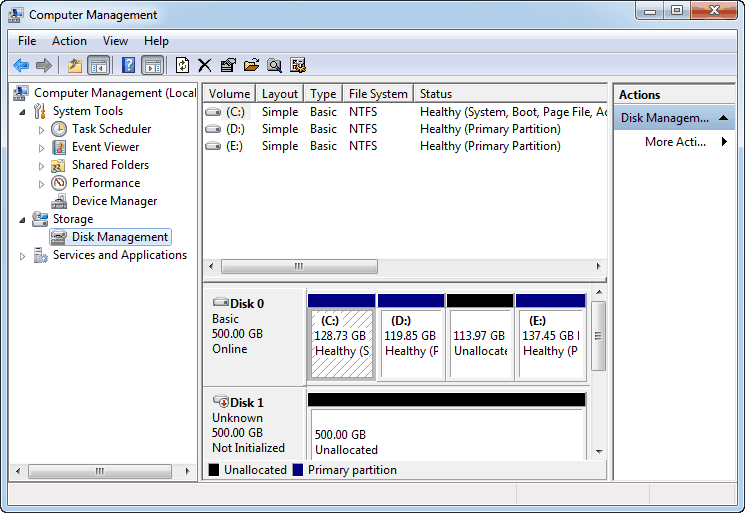Click the Up one level folder icon
Viewport: 745px width, 513px height.
point(75,65)
